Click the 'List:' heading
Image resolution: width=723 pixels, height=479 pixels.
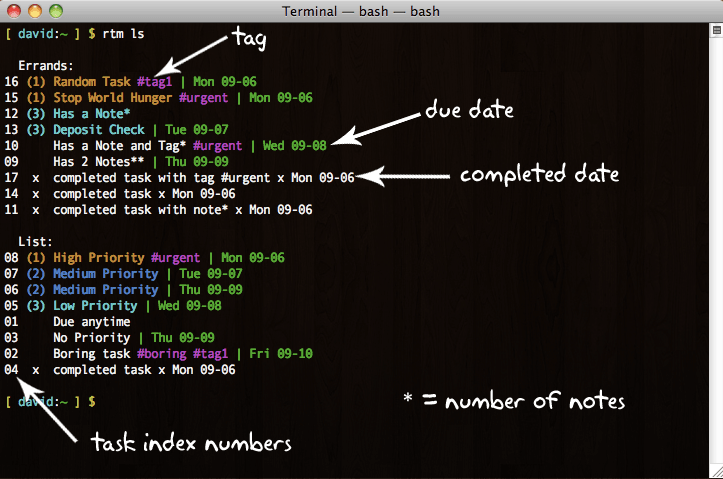coord(36,242)
